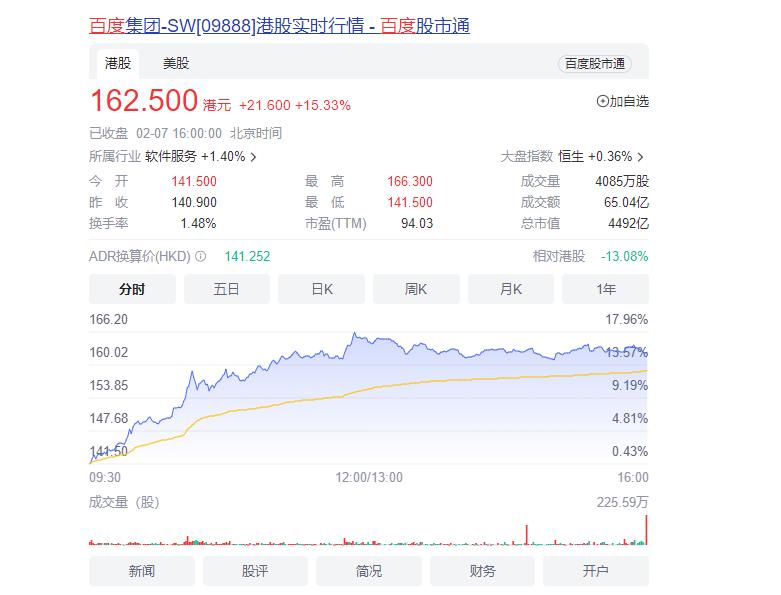Select the 周K chart tab

point(416,289)
